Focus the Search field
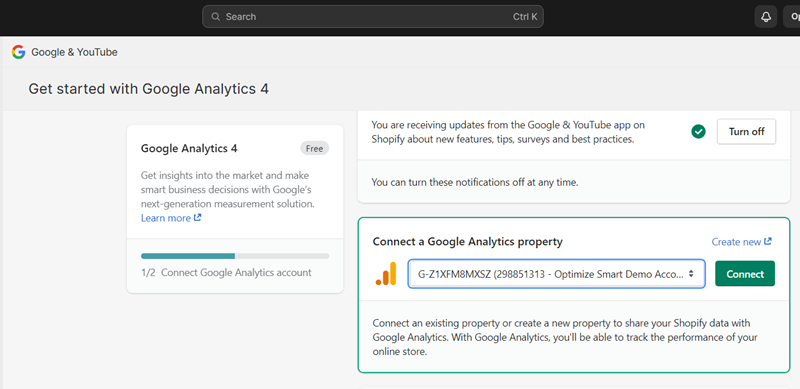Viewport: 800px width, 389px height. click(x=373, y=17)
